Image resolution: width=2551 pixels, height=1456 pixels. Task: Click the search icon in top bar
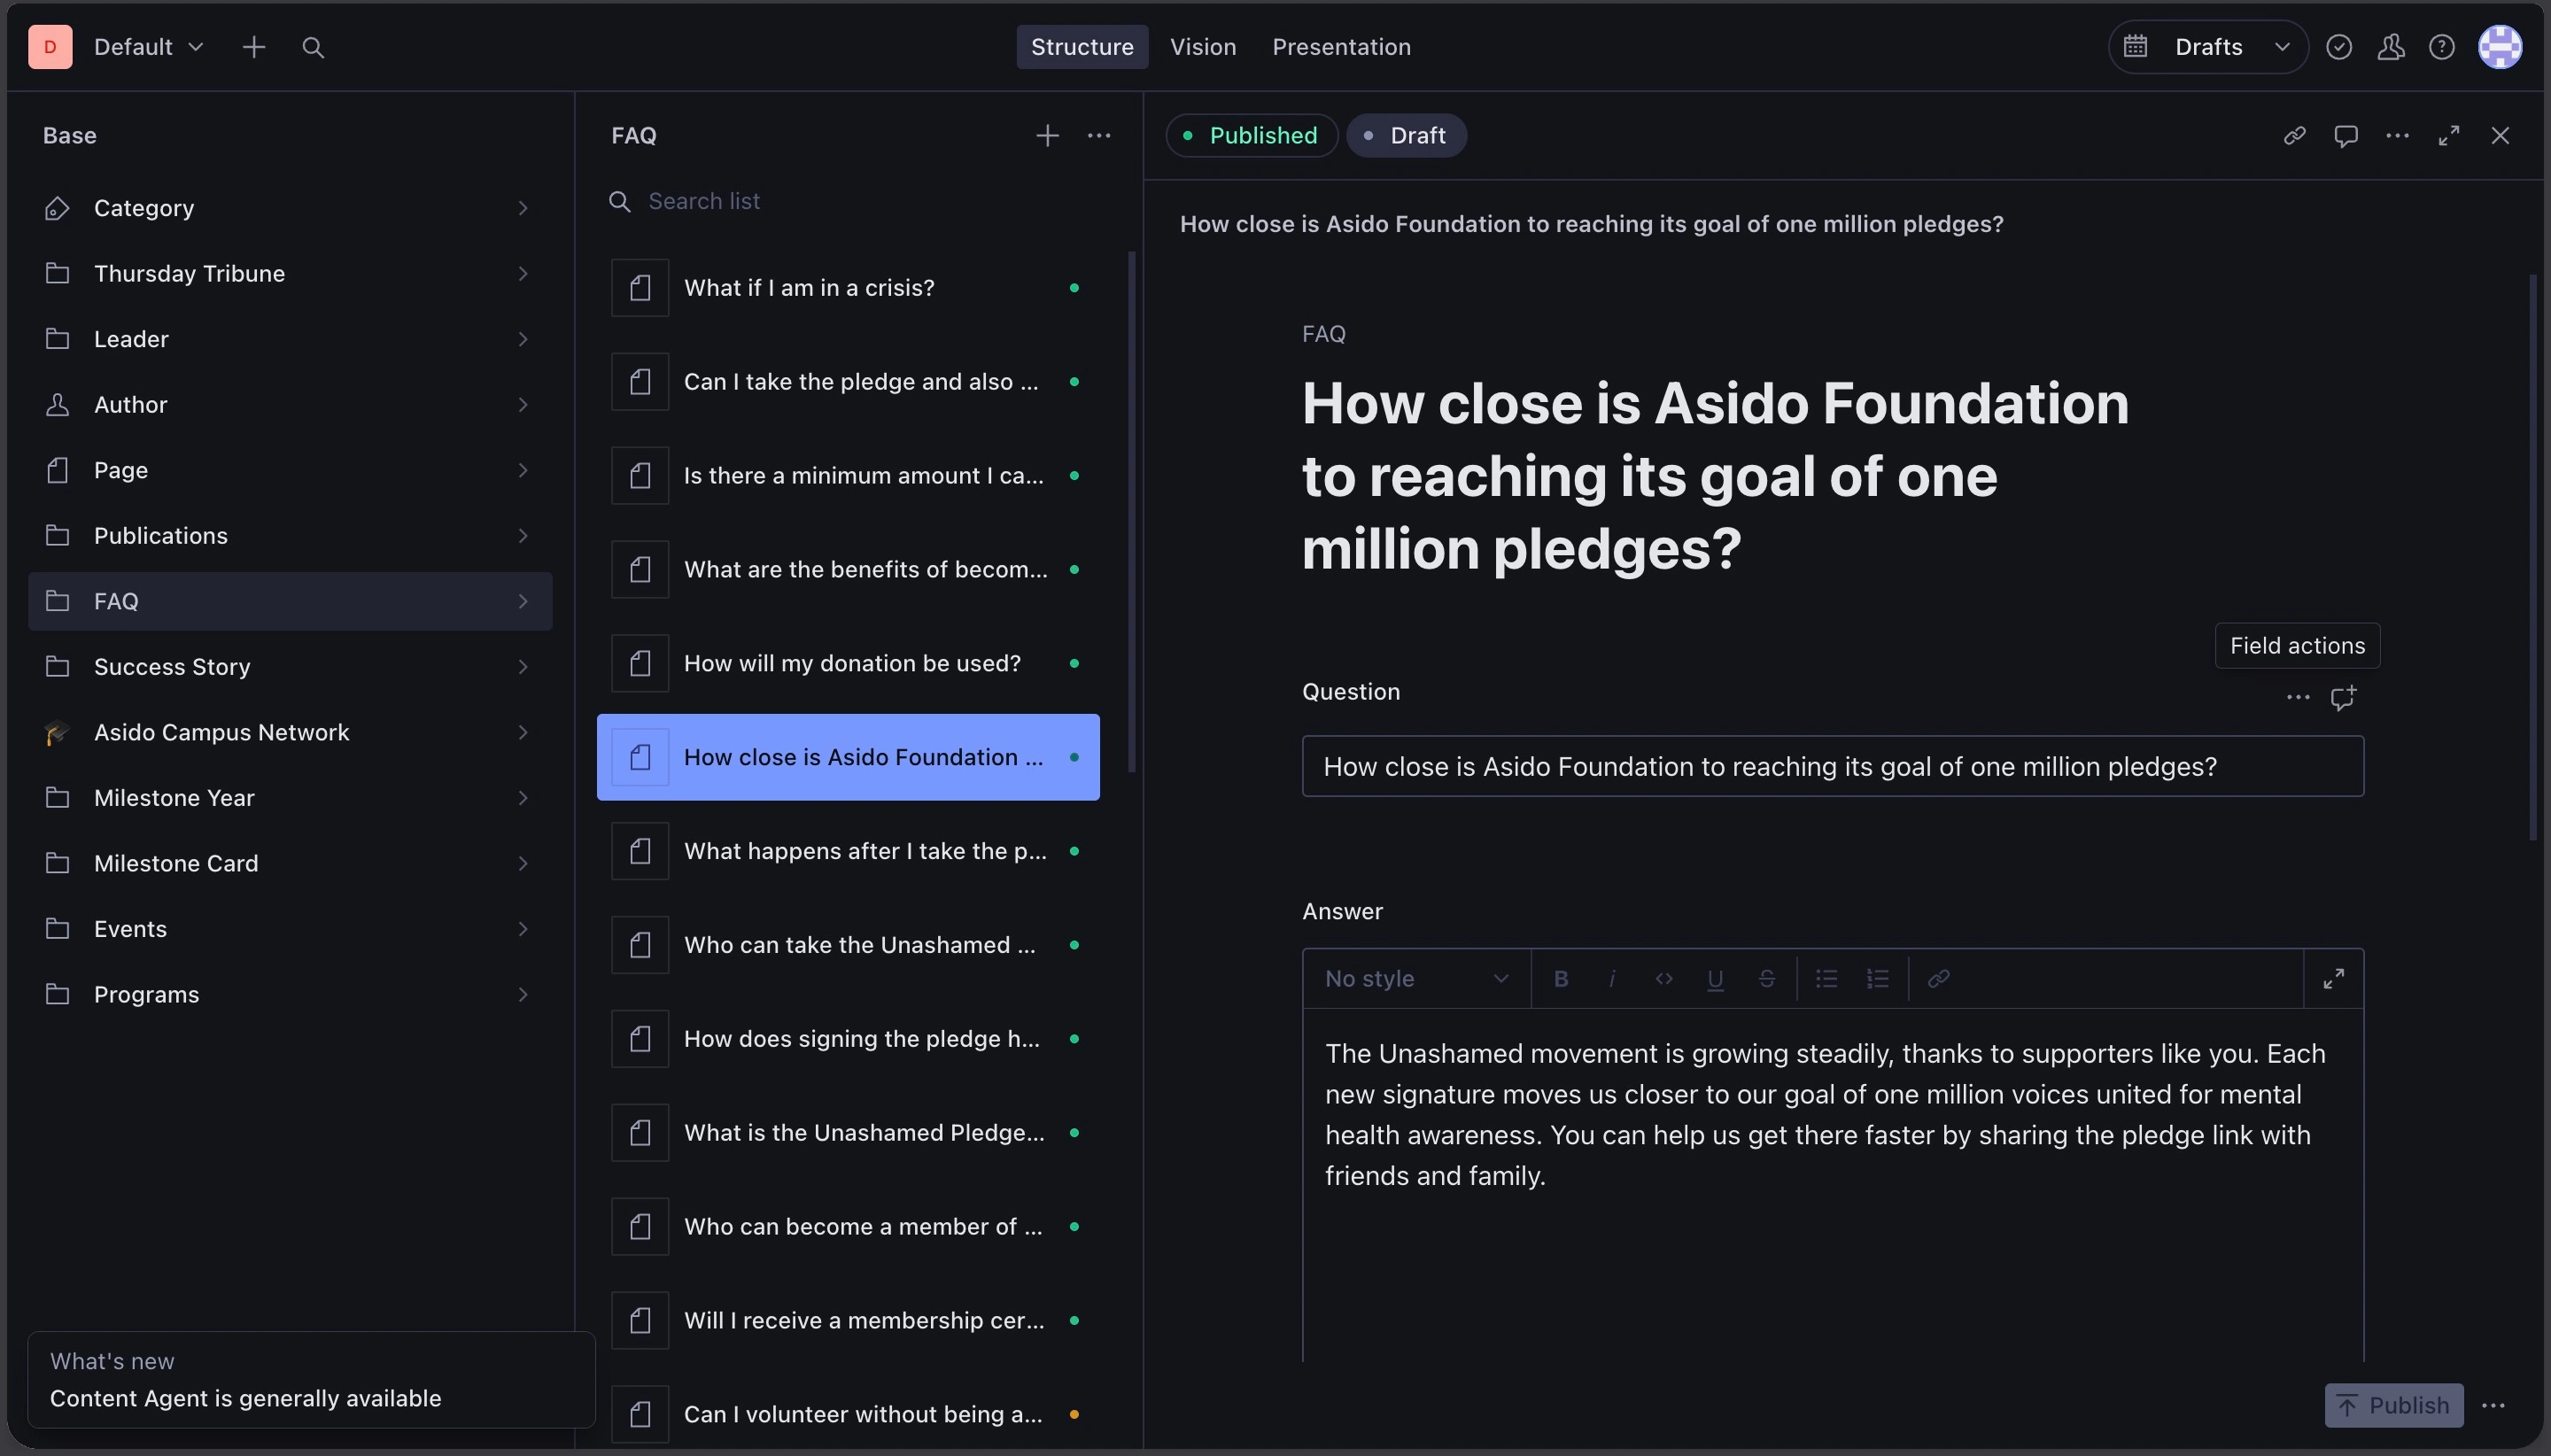(x=314, y=46)
